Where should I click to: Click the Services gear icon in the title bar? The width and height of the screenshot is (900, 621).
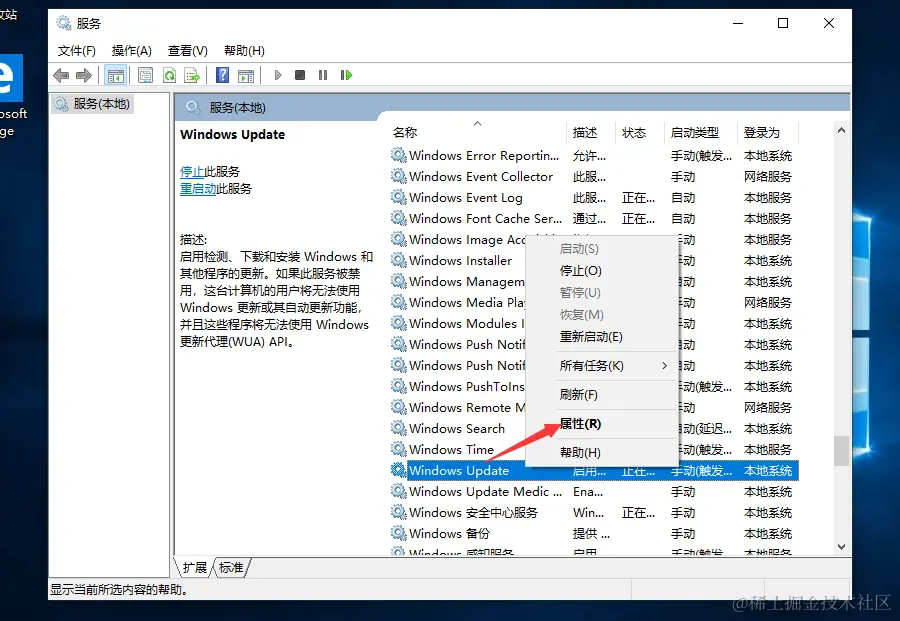(x=63, y=23)
